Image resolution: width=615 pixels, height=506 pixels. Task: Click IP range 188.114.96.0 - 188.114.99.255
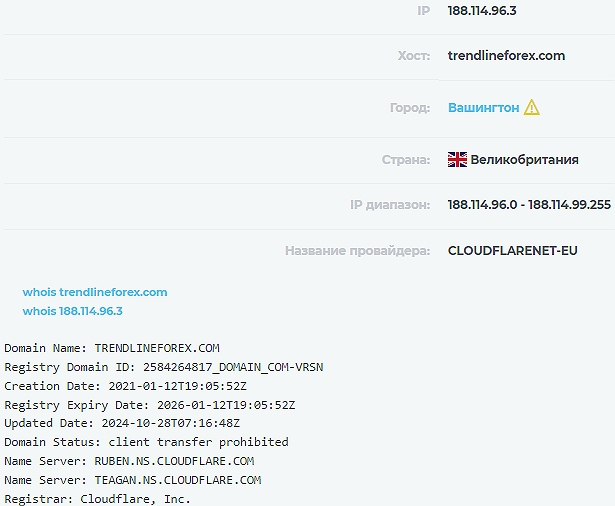pos(529,204)
